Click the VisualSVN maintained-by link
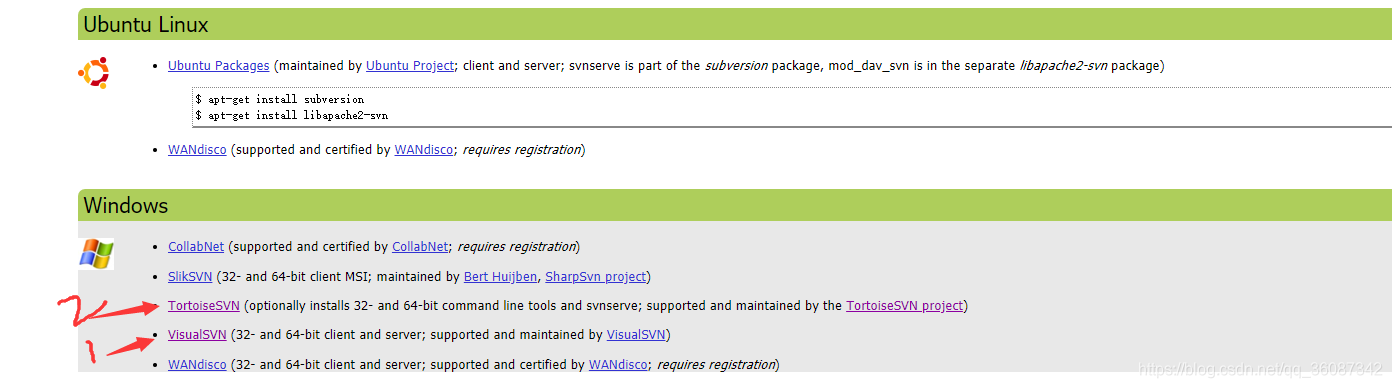The image size is (1392, 388). tap(636, 335)
